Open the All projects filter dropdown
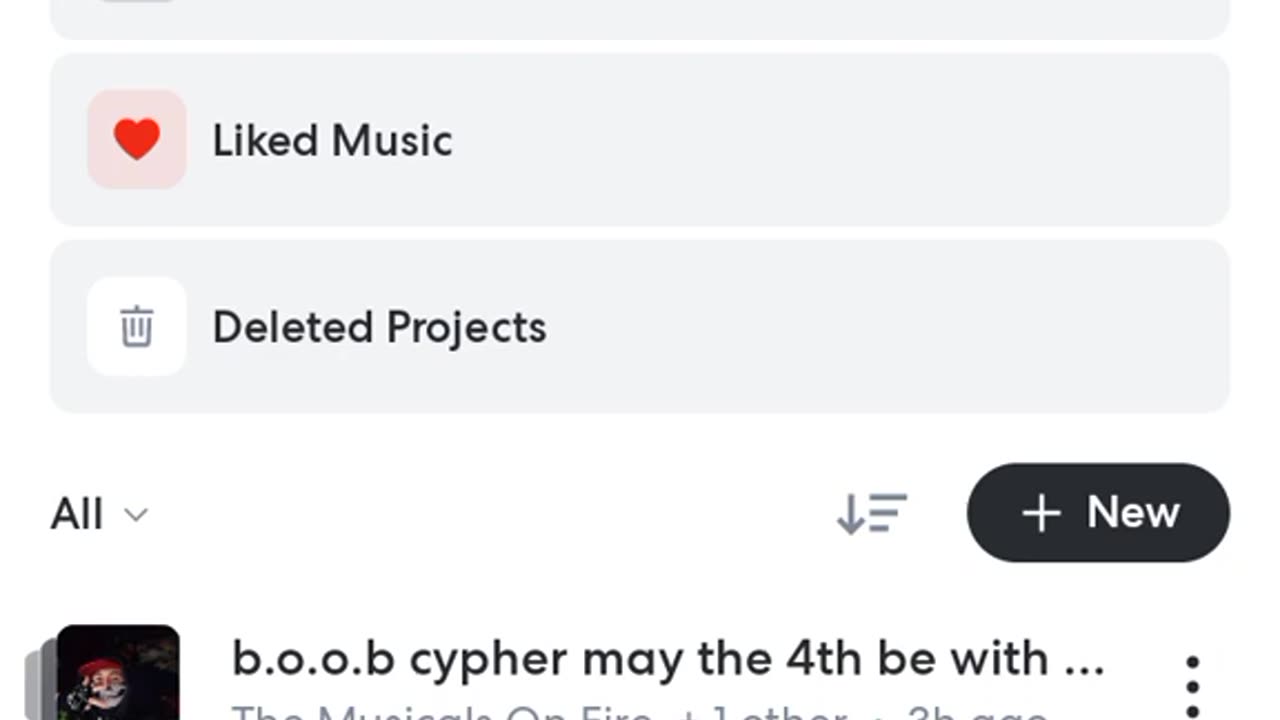 click(x=99, y=514)
